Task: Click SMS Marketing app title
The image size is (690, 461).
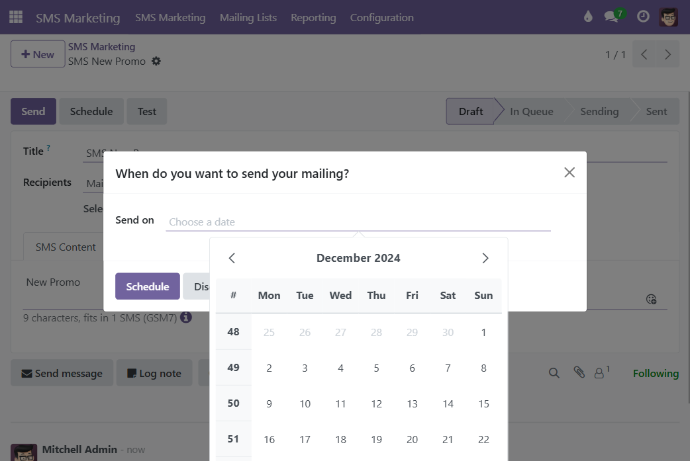Action: [x=78, y=18]
